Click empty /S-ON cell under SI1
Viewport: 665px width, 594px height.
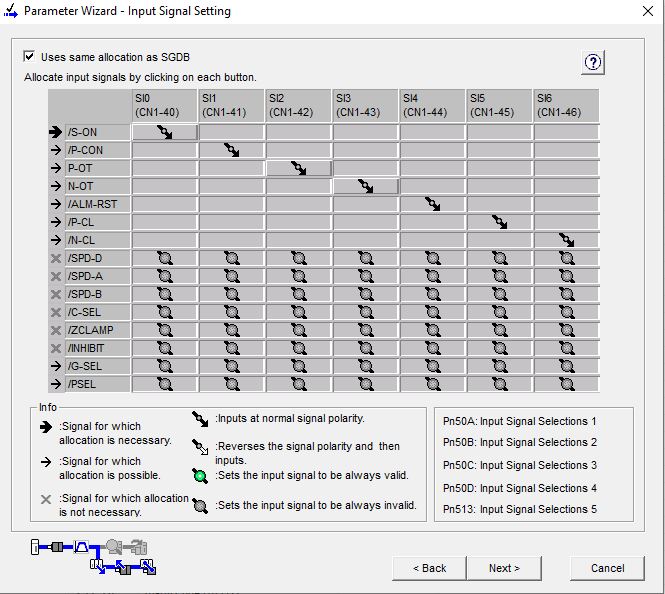point(232,132)
